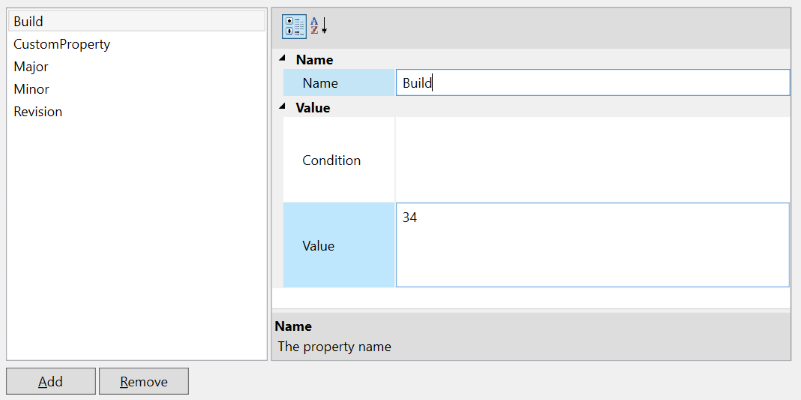This screenshot has height=400, width=801.
Task: Collapse the Name category triangle
Action: click(x=282, y=60)
